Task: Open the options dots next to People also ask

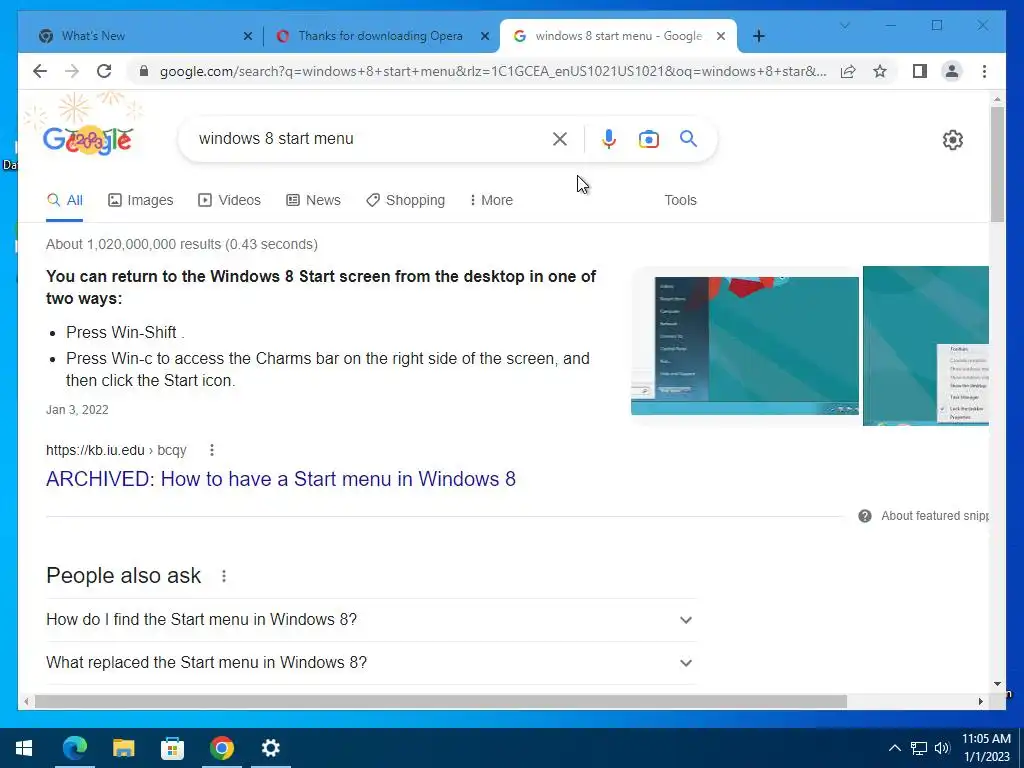Action: pyautogui.click(x=223, y=576)
